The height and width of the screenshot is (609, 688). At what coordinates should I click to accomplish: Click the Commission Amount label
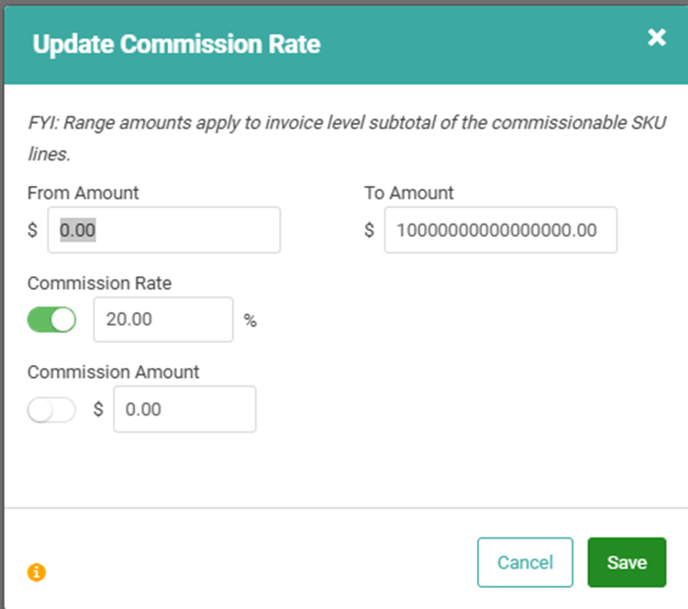click(113, 372)
